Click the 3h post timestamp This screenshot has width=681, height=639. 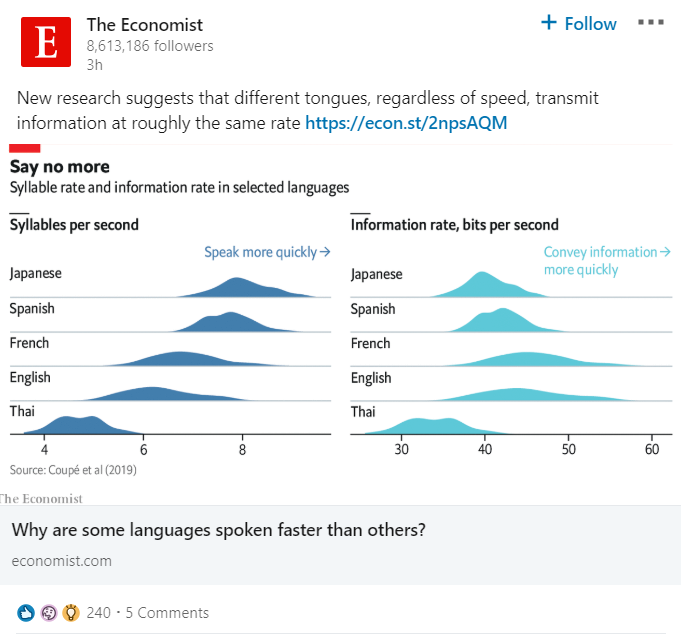95,64
